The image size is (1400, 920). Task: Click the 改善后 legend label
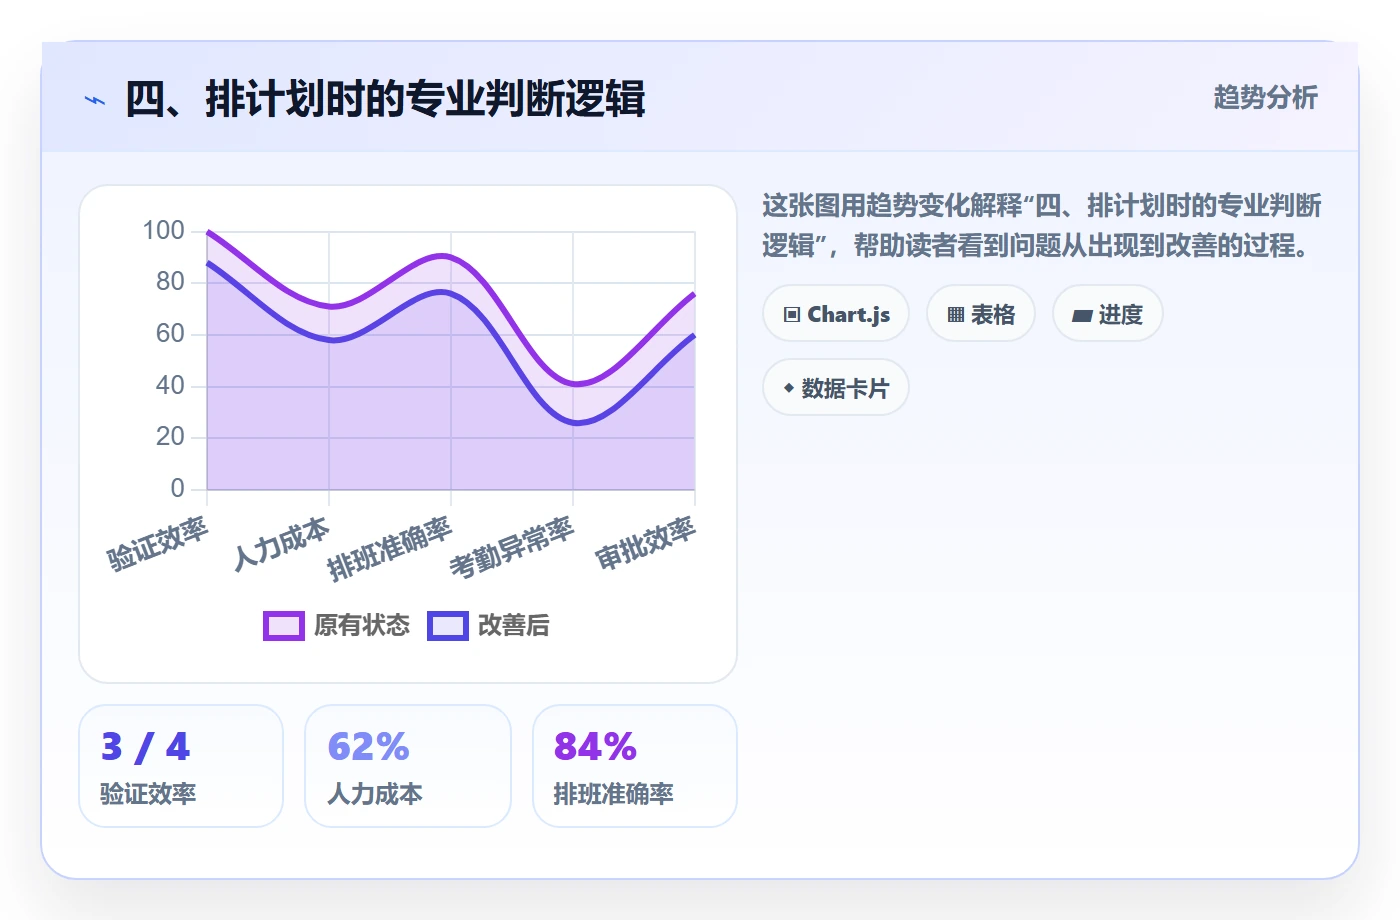click(x=514, y=625)
